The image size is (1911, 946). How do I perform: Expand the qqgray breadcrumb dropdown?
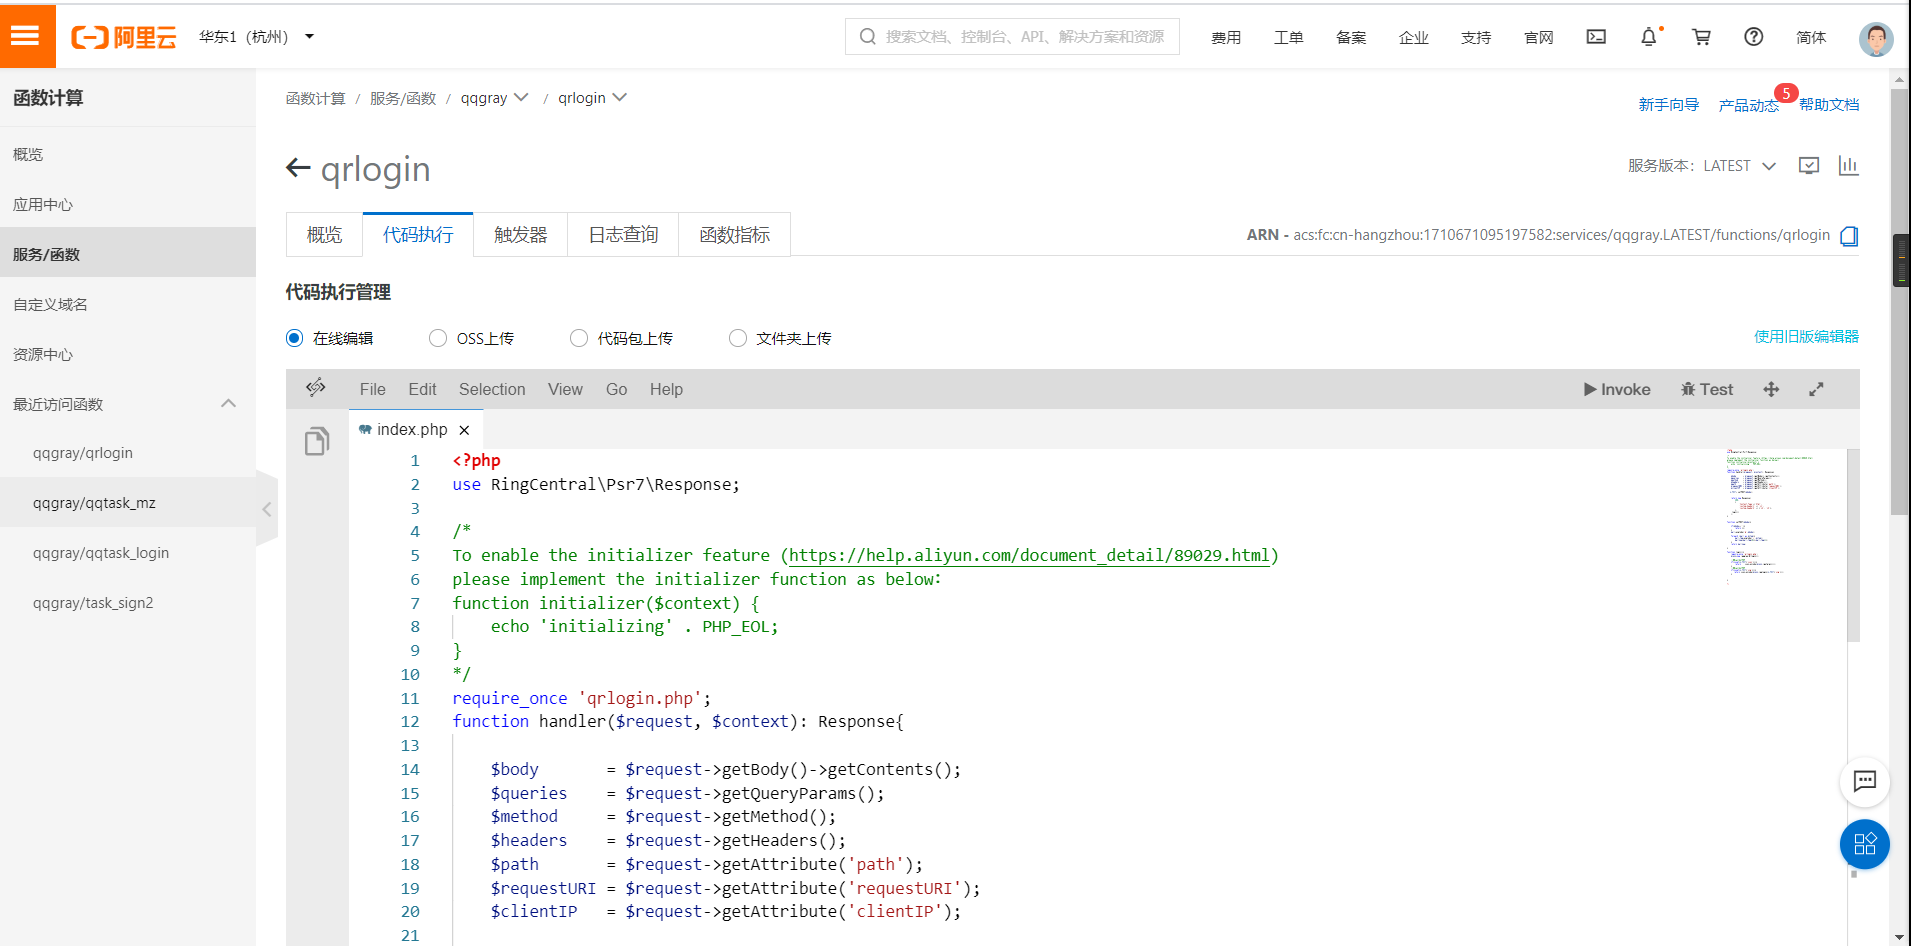(x=494, y=98)
